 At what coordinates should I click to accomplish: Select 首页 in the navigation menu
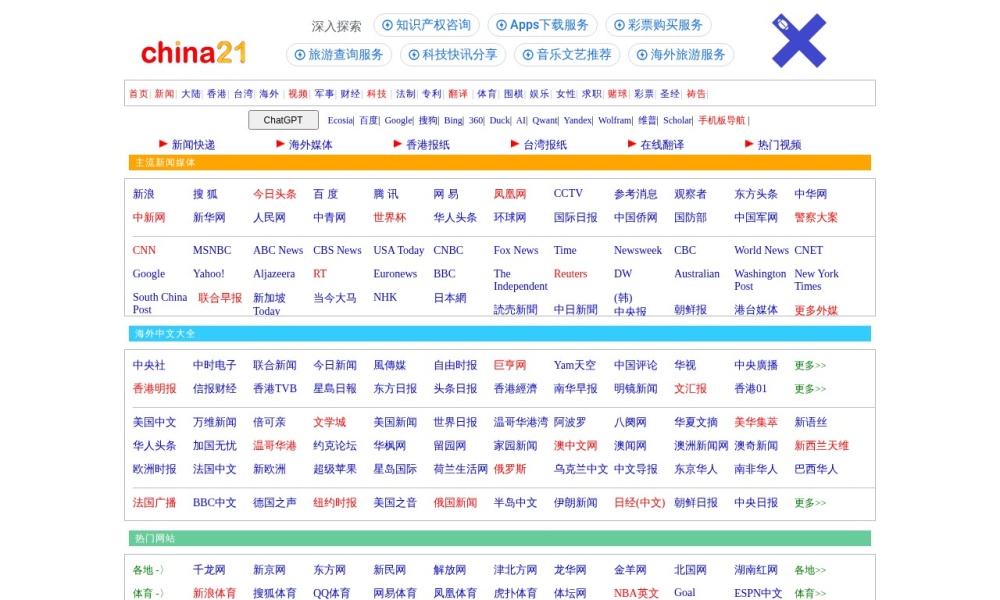point(137,93)
